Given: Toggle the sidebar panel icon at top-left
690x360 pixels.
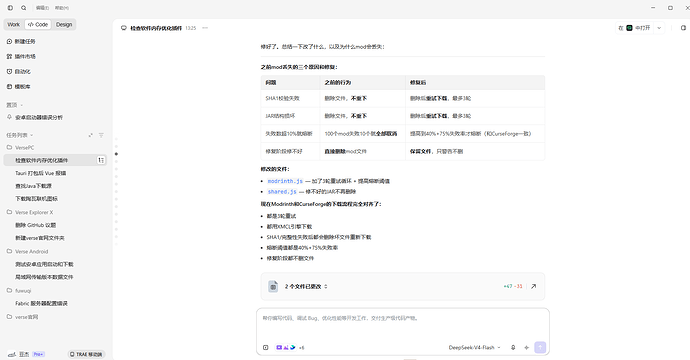Looking at the screenshot, I should (10, 8).
